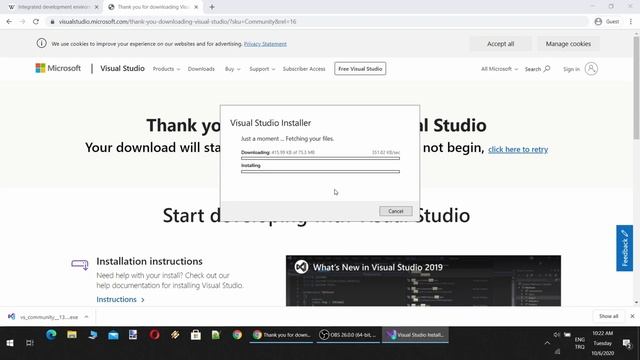The height and width of the screenshot is (360, 640).
Task: Switch to the OBS 26.0.0 taskbar window
Action: point(348,335)
